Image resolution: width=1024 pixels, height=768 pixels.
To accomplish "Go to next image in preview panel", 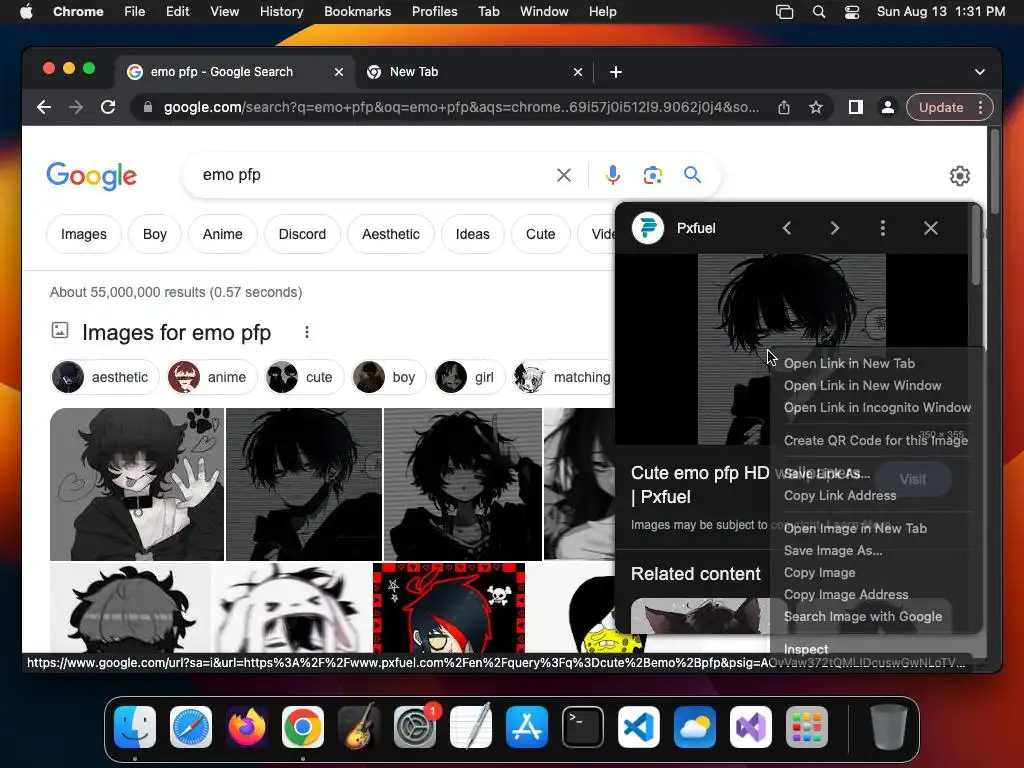I will [835, 228].
